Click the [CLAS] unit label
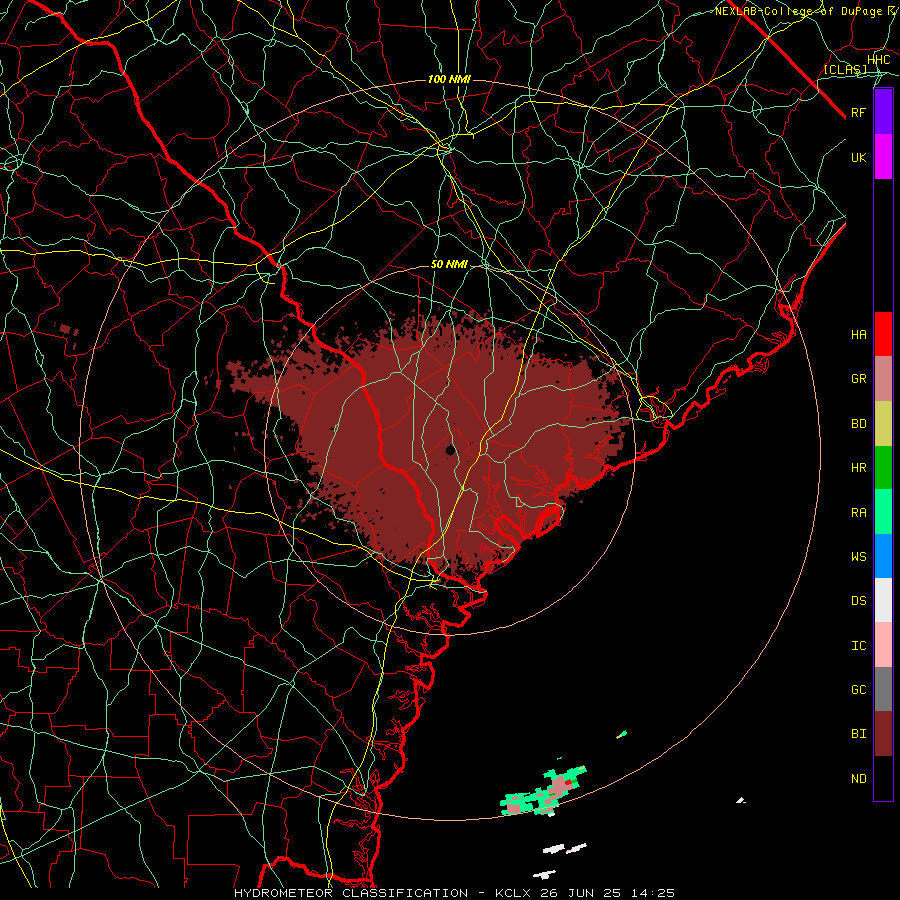Image resolution: width=900 pixels, height=900 pixels. coord(845,69)
